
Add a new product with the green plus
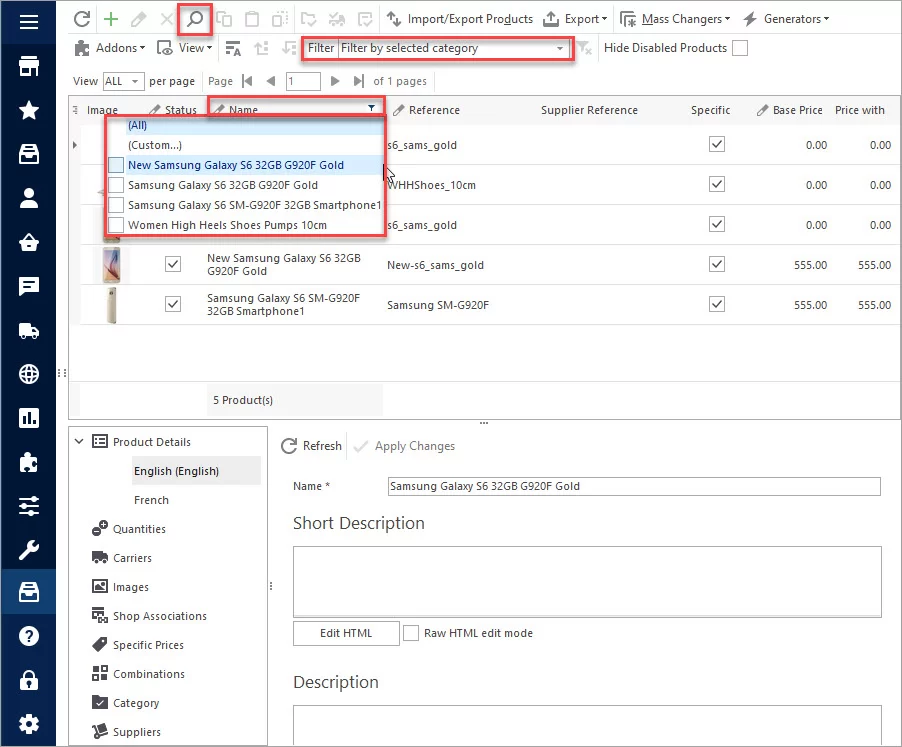pyautogui.click(x=111, y=19)
